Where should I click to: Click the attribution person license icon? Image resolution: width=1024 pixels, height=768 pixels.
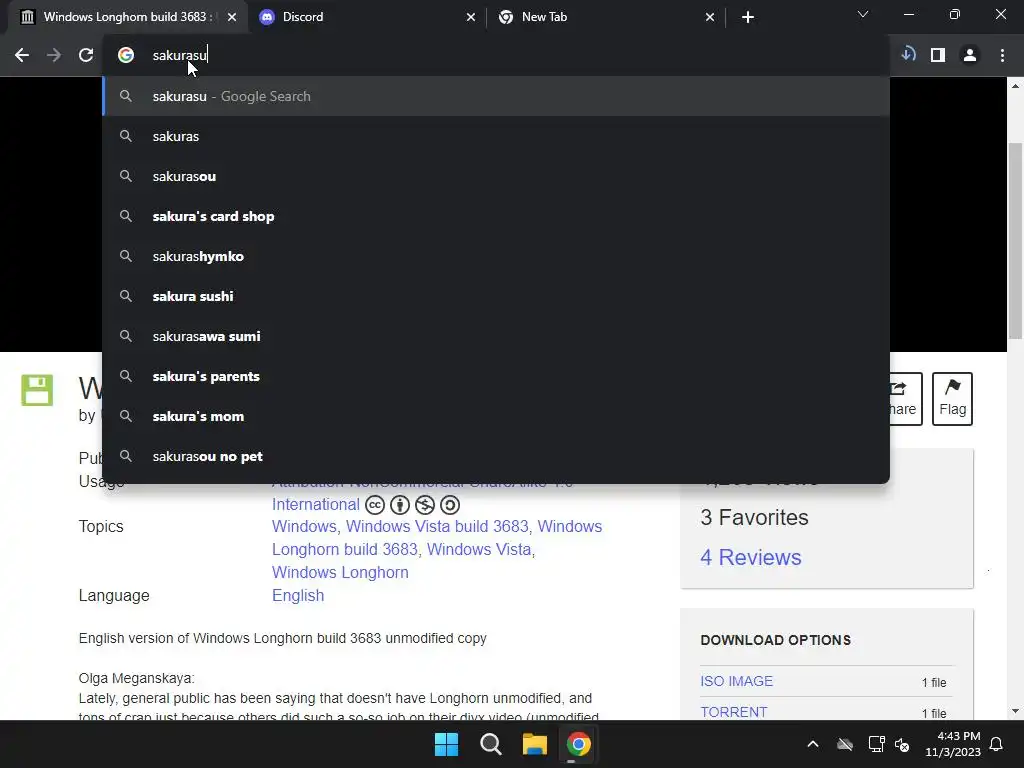[x=400, y=505]
